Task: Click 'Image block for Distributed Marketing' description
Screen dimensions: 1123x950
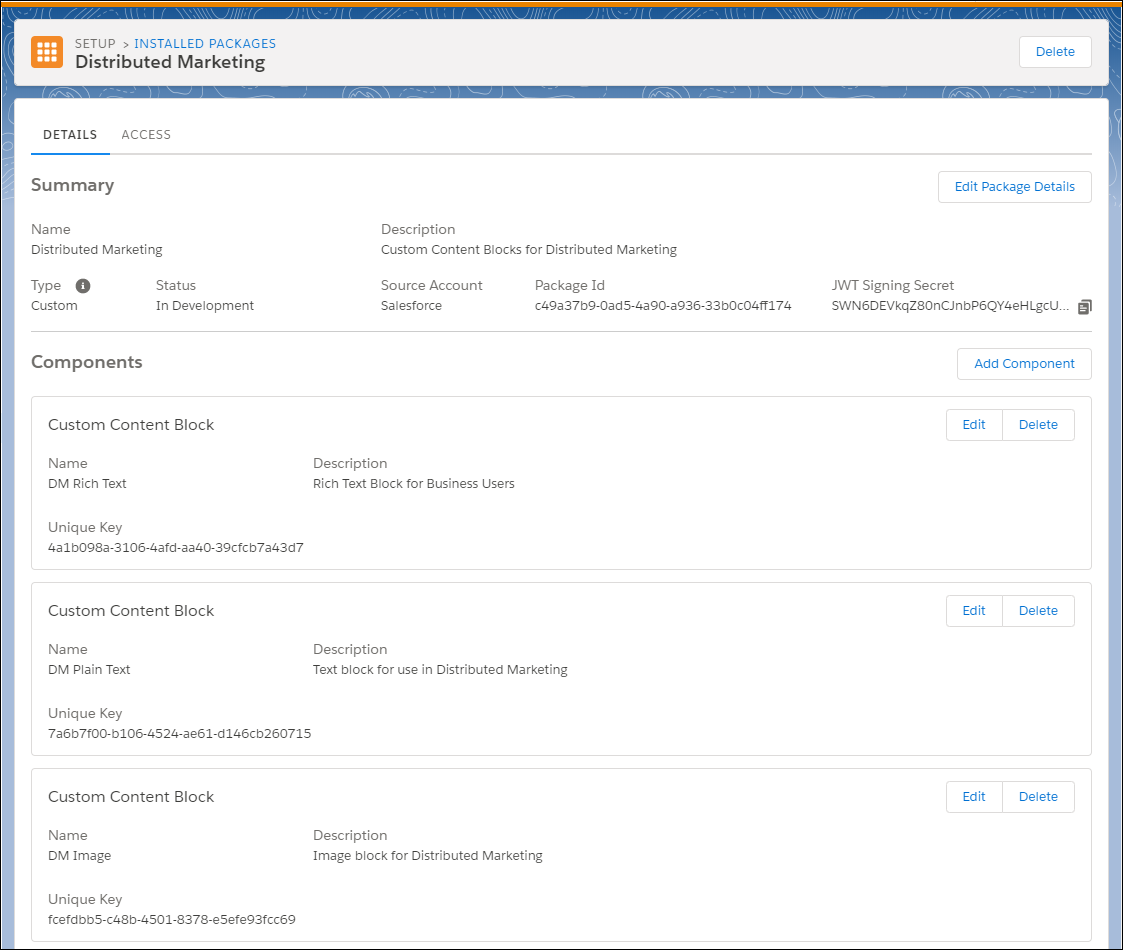Action: (428, 855)
